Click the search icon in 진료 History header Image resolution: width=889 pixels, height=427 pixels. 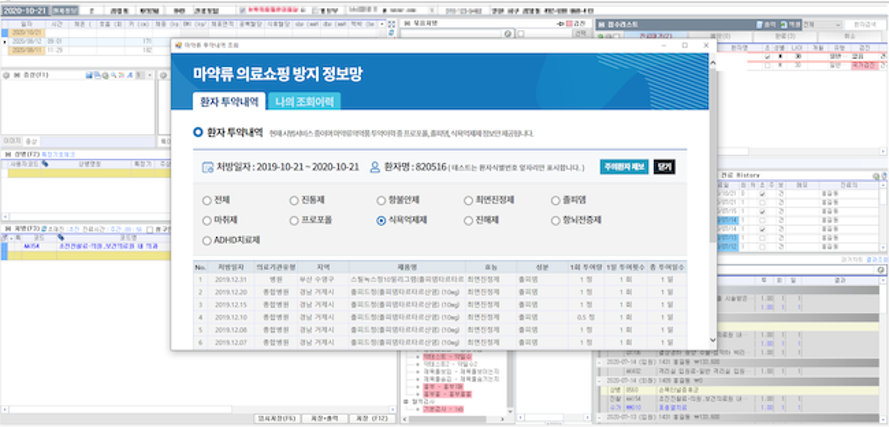[874, 176]
